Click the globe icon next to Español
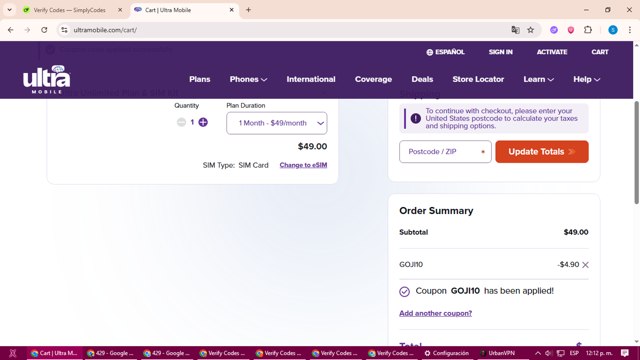 point(429,52)
